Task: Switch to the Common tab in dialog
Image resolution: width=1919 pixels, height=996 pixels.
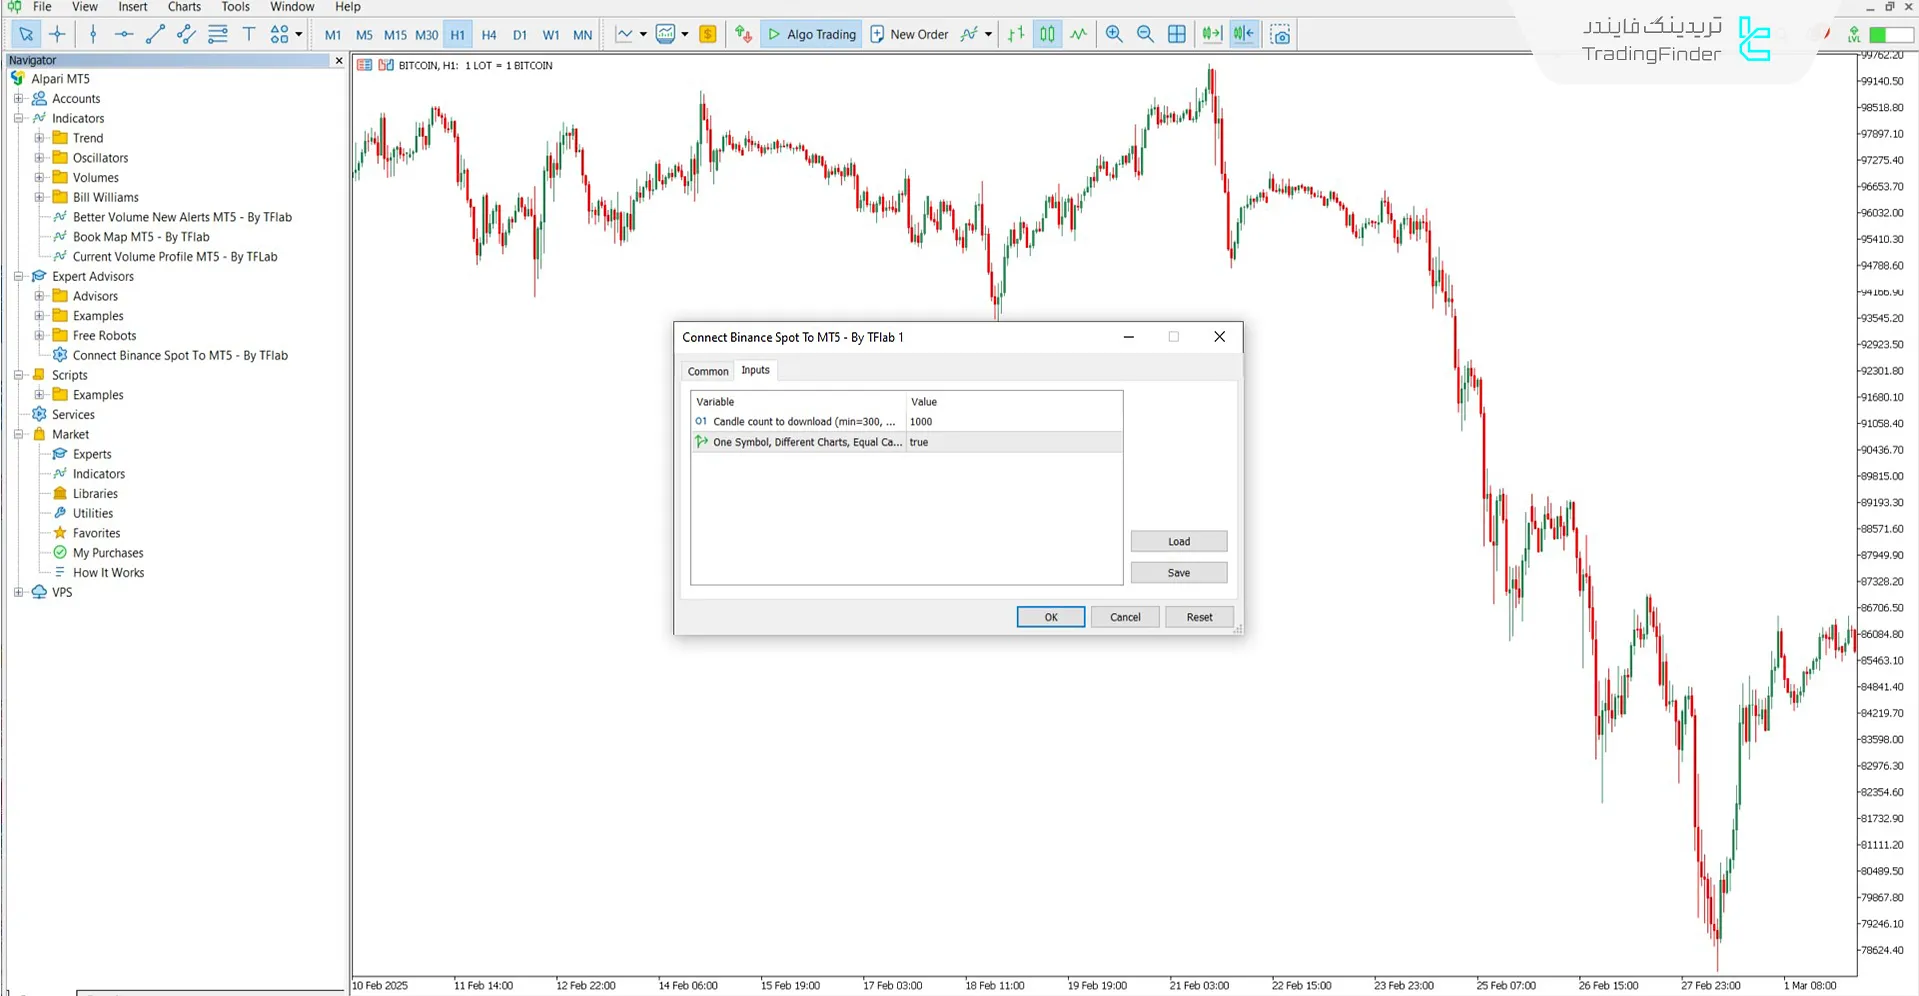Action: pyautogui.click(x=708, y=371)
